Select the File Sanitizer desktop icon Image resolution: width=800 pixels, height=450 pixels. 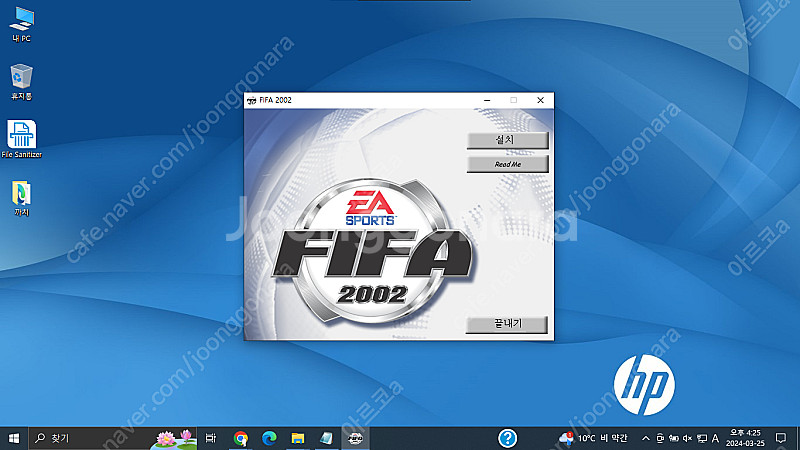pyautogui.click(x=21, y=139)
